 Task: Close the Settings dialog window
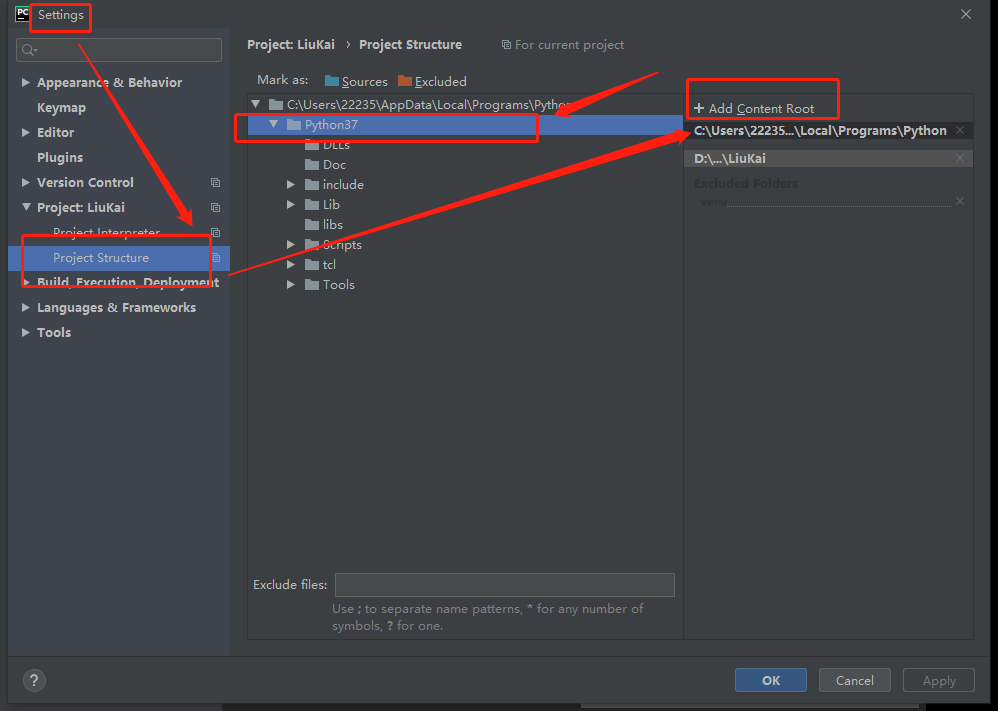point(966,14)
